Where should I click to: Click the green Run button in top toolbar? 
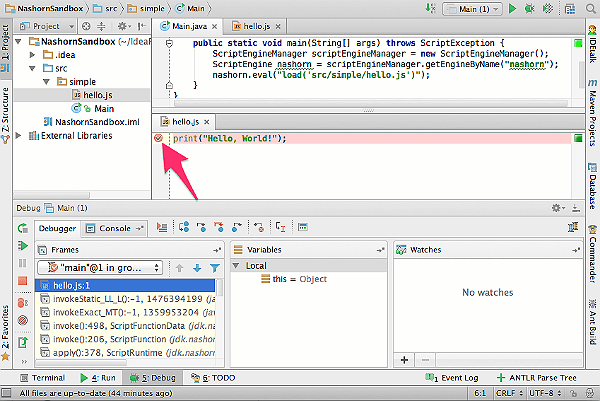(x=512, y=8)
